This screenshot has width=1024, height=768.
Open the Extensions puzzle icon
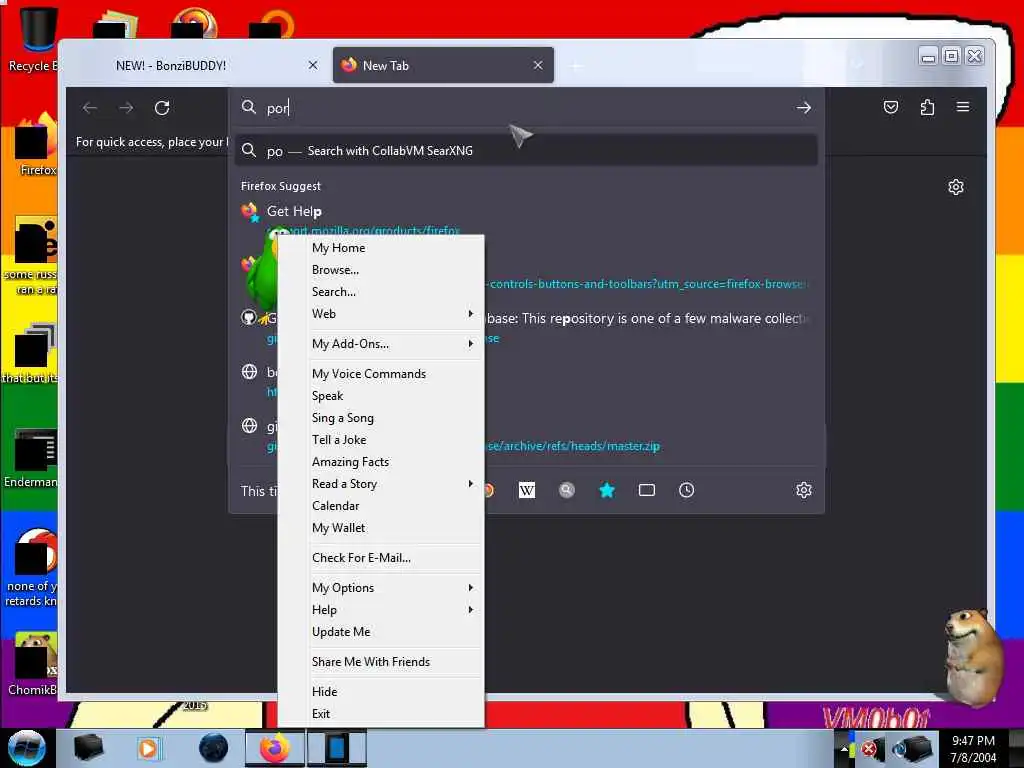927,107
